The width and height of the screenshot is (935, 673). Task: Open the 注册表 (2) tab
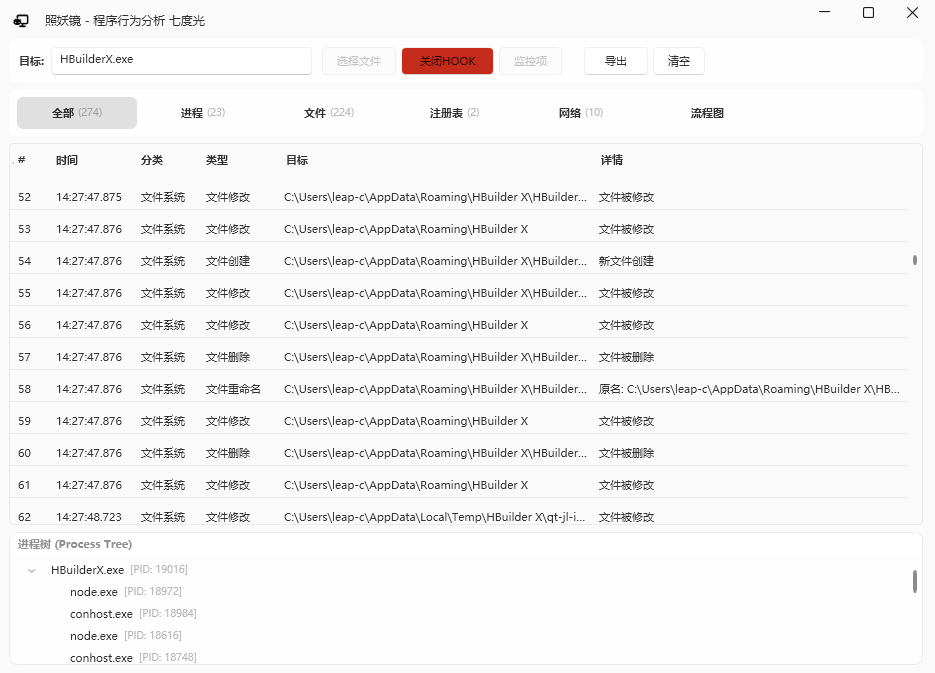[x=454, y=113]
